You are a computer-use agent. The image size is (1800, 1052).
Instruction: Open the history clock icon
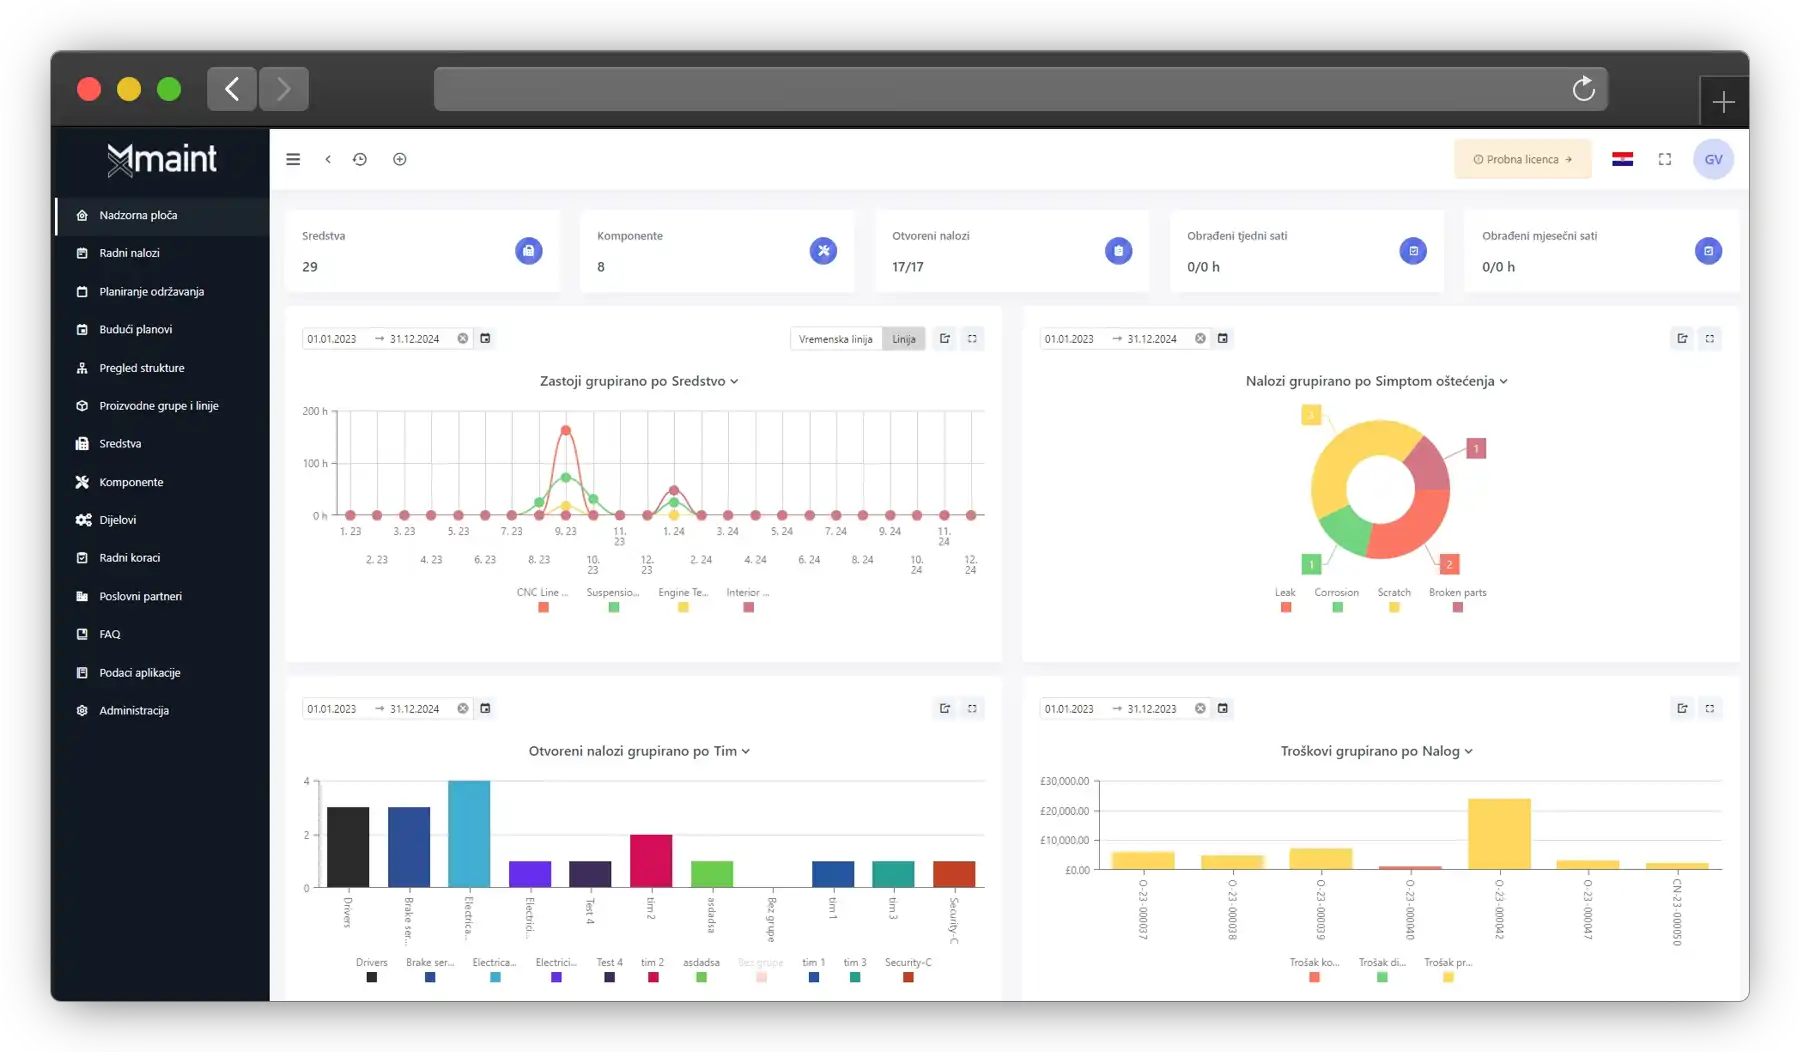(x=360, y=159)
